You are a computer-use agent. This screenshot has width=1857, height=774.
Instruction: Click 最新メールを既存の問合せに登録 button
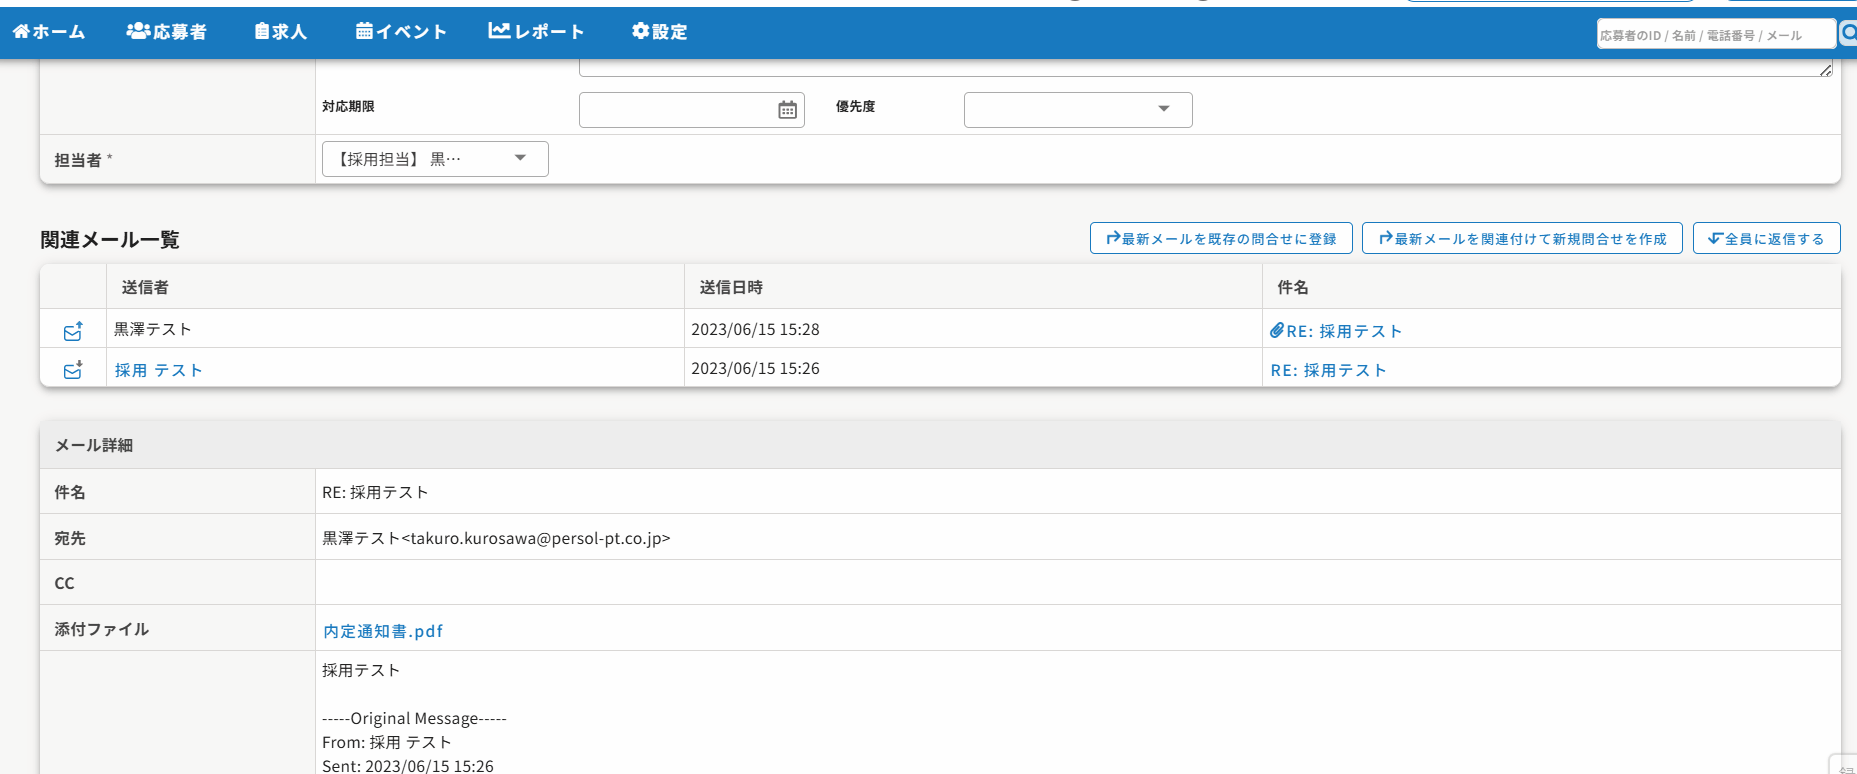point(1220,239)
